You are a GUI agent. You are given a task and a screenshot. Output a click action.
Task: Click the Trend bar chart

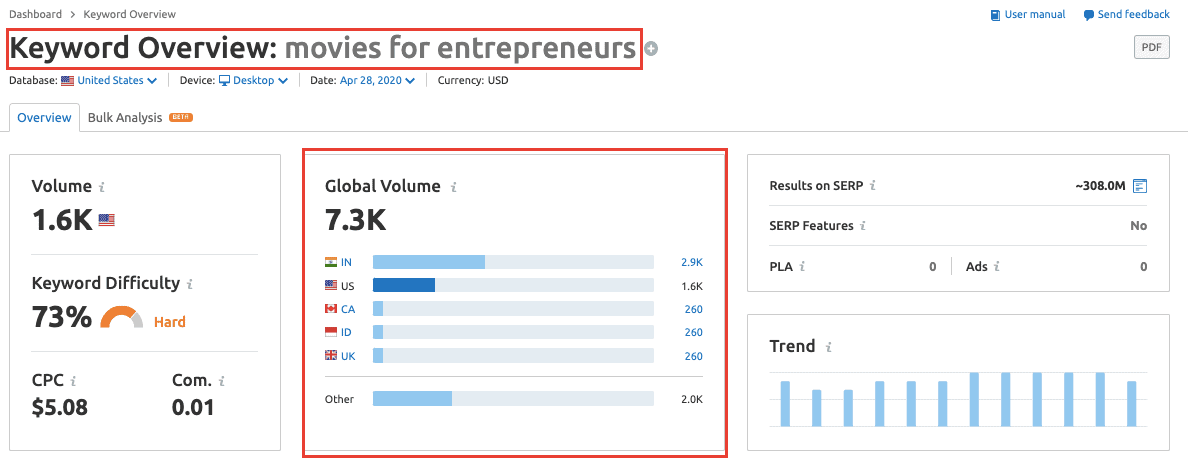[x=958, y=399]
